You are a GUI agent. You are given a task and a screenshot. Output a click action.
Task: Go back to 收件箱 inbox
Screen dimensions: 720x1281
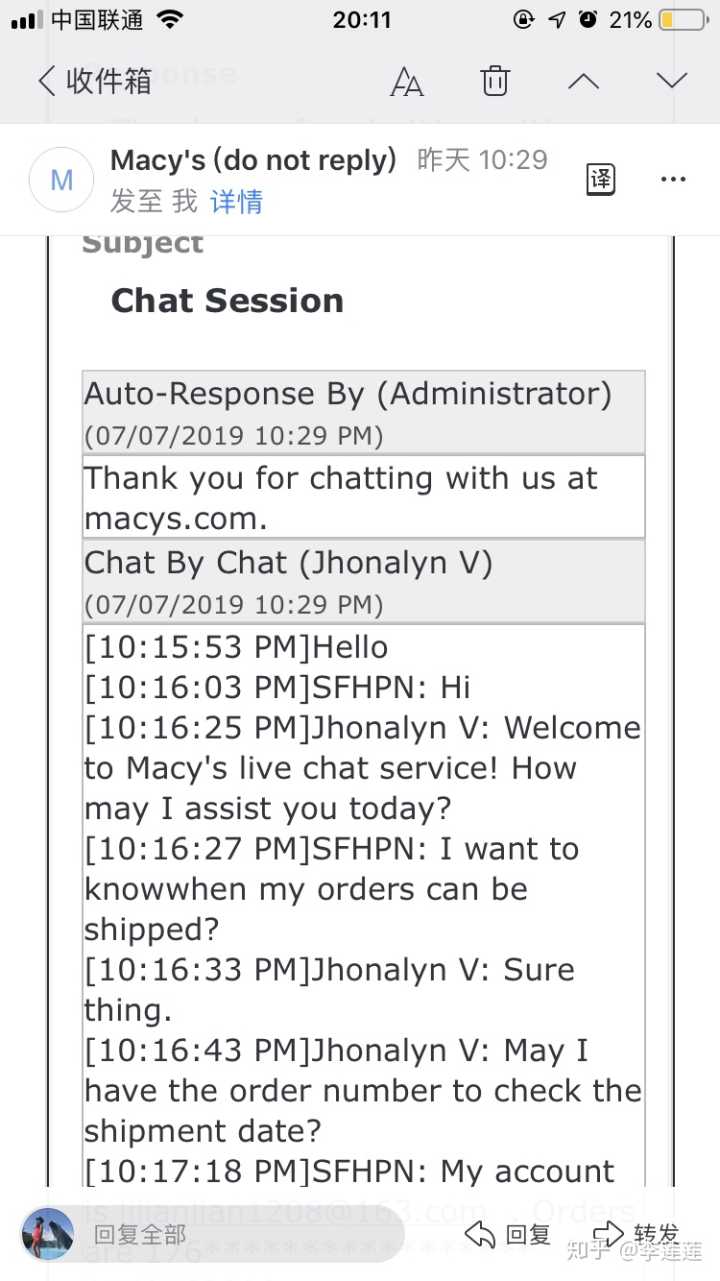(x=94, y=81)
